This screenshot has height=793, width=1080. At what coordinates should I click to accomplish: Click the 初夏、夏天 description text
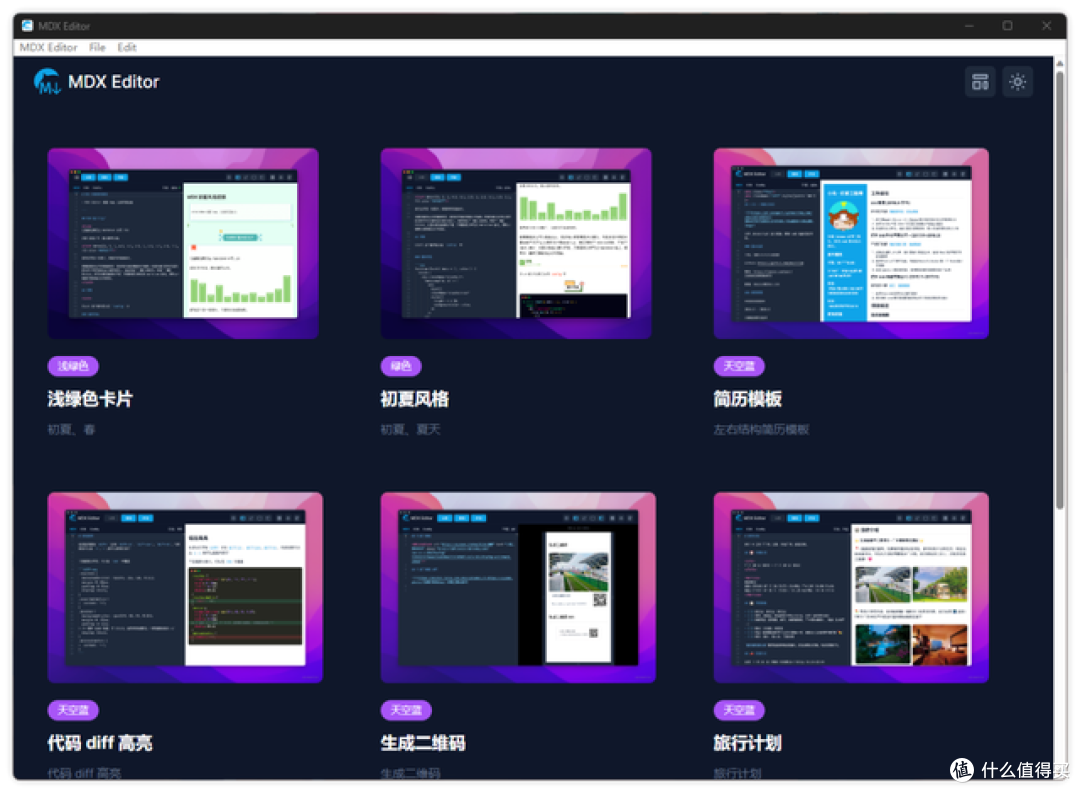click(411, 429)
